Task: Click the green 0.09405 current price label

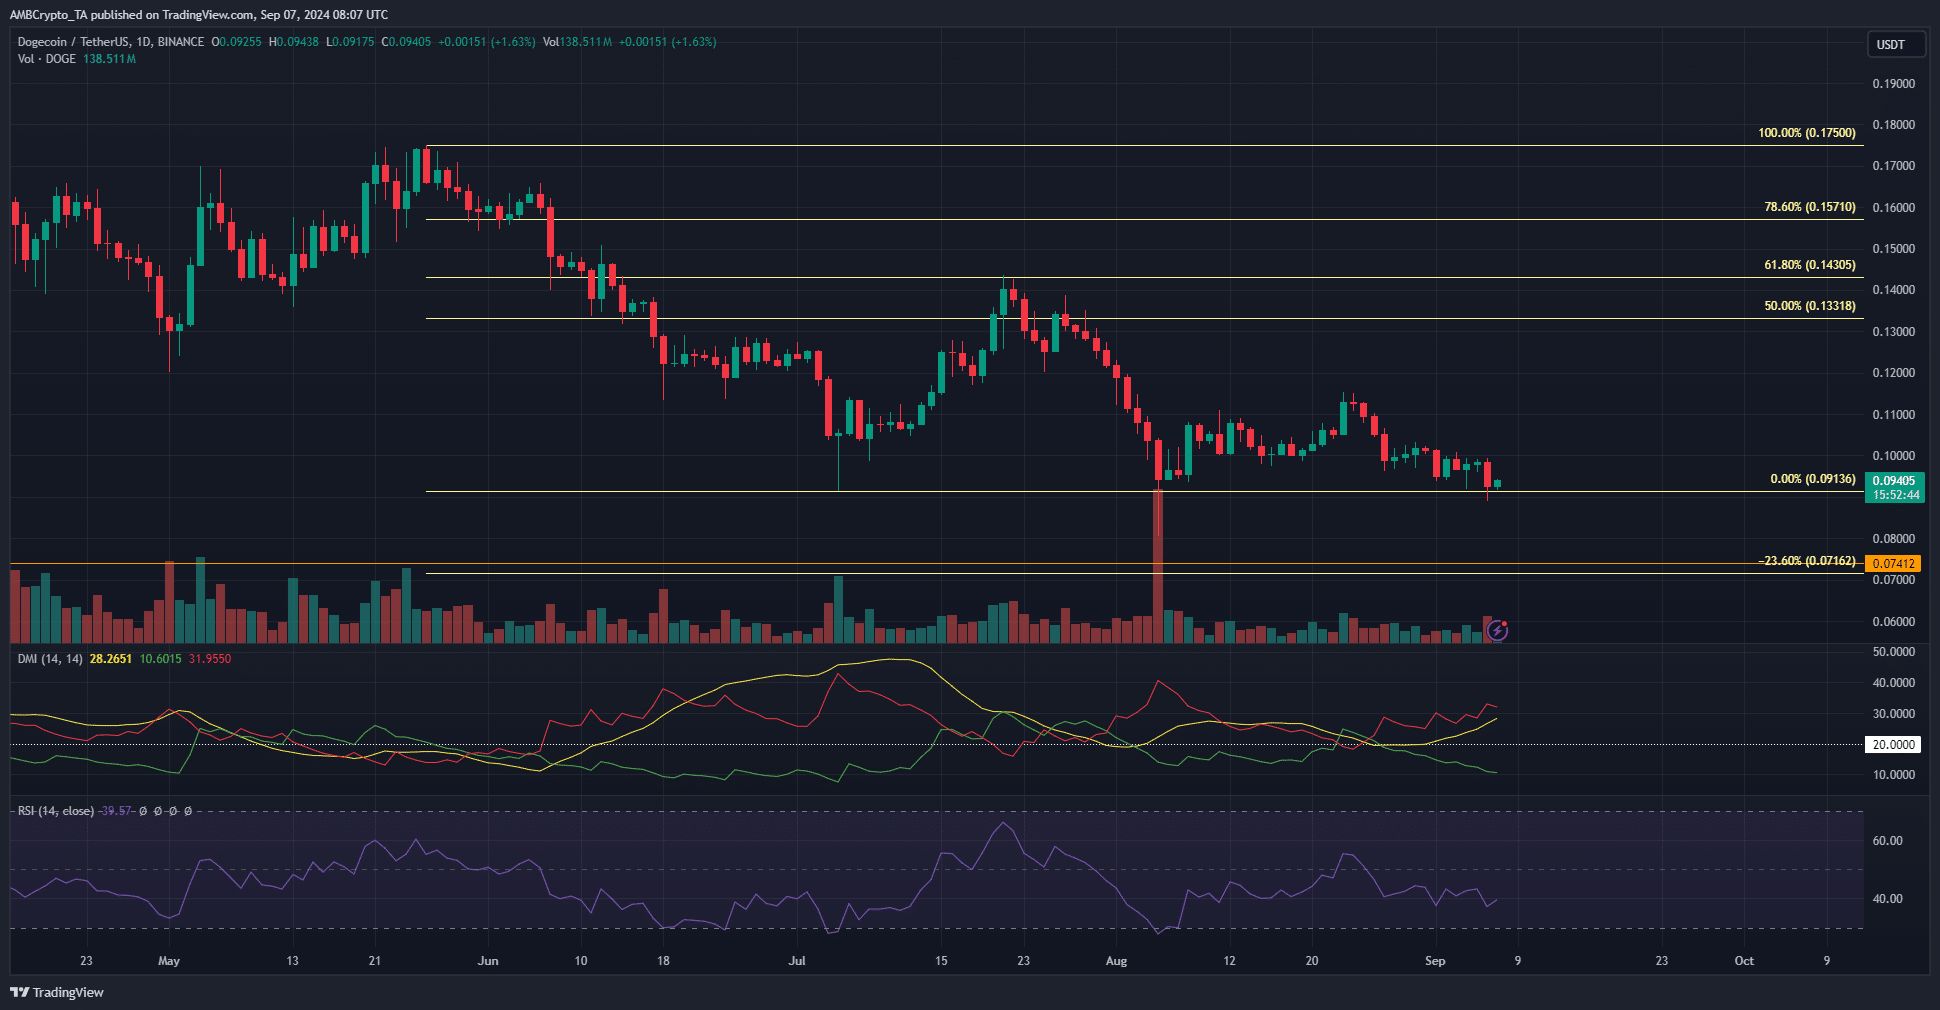Action: click(x=1894, y=487)
